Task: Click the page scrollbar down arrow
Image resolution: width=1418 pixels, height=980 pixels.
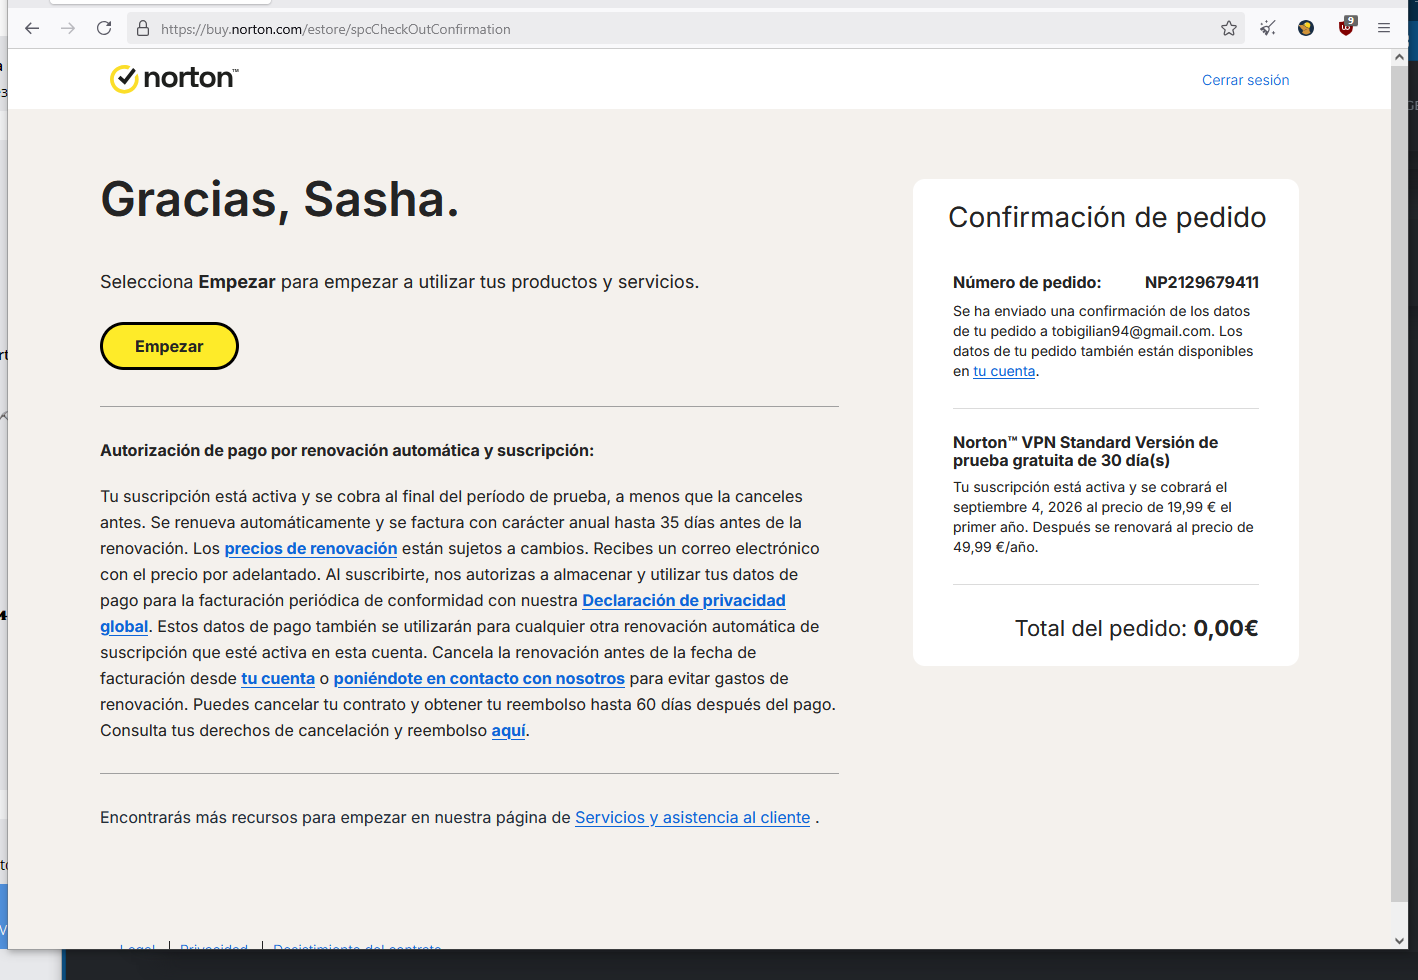Action: point(1399,940)
